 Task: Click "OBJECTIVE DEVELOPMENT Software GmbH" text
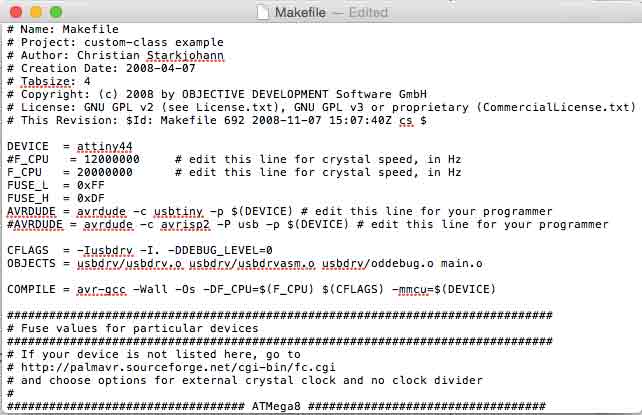coord(304,95)
